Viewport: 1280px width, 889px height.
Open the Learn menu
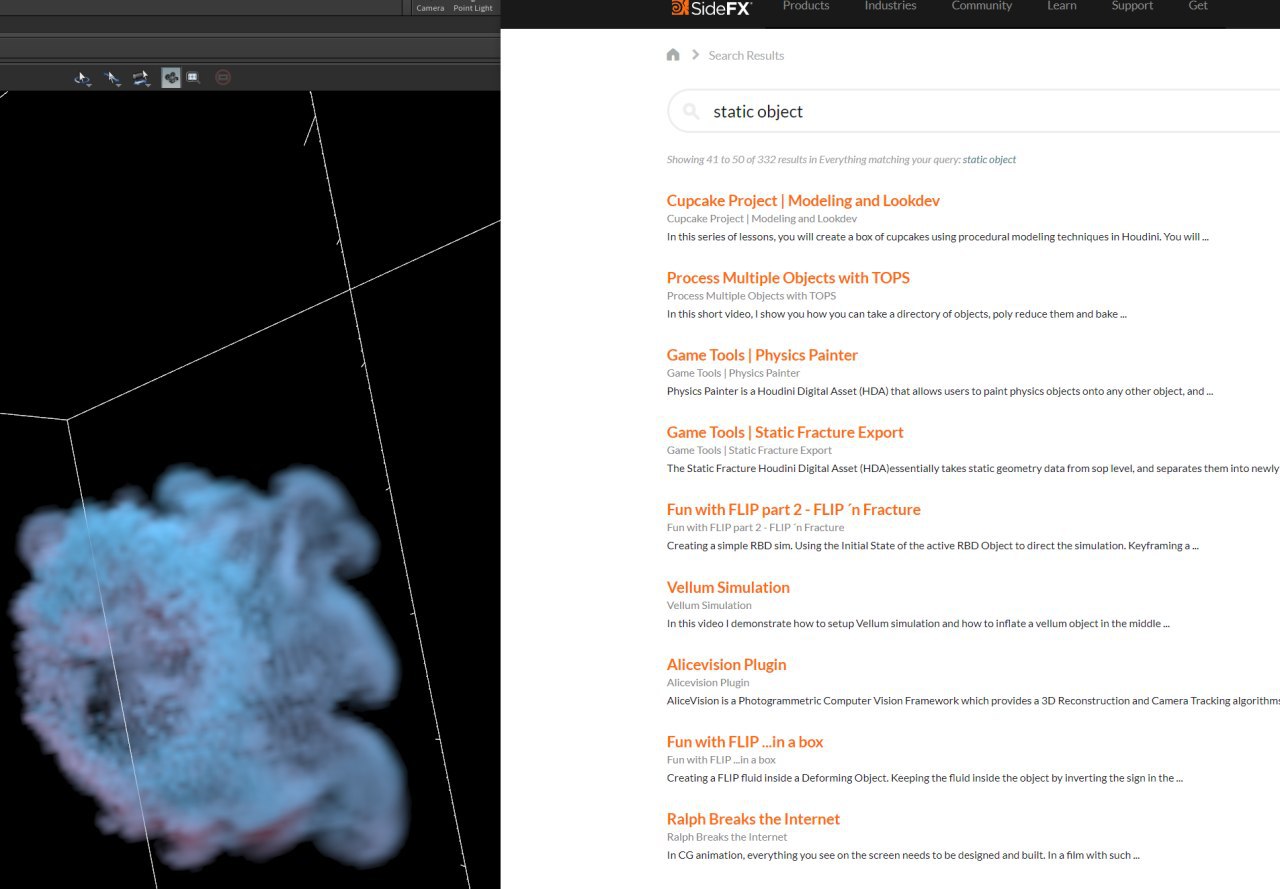pyautogui.click(x=1062, y=6)
